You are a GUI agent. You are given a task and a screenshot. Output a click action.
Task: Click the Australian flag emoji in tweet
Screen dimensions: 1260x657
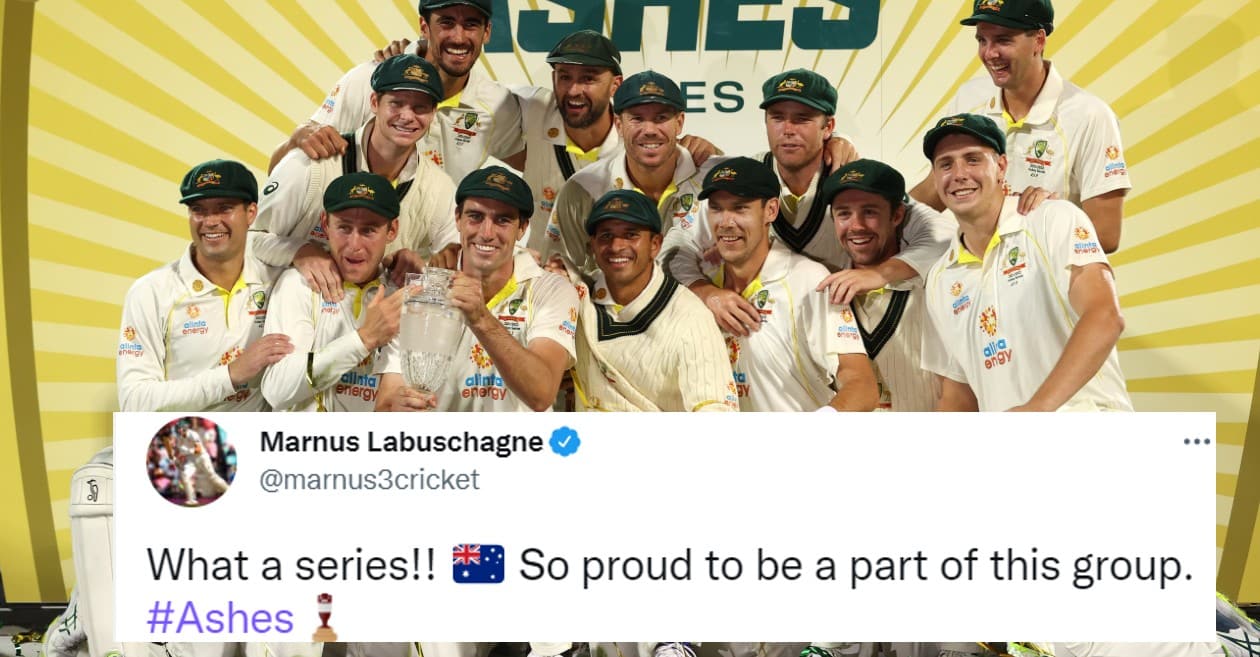[x=478, y=565]
